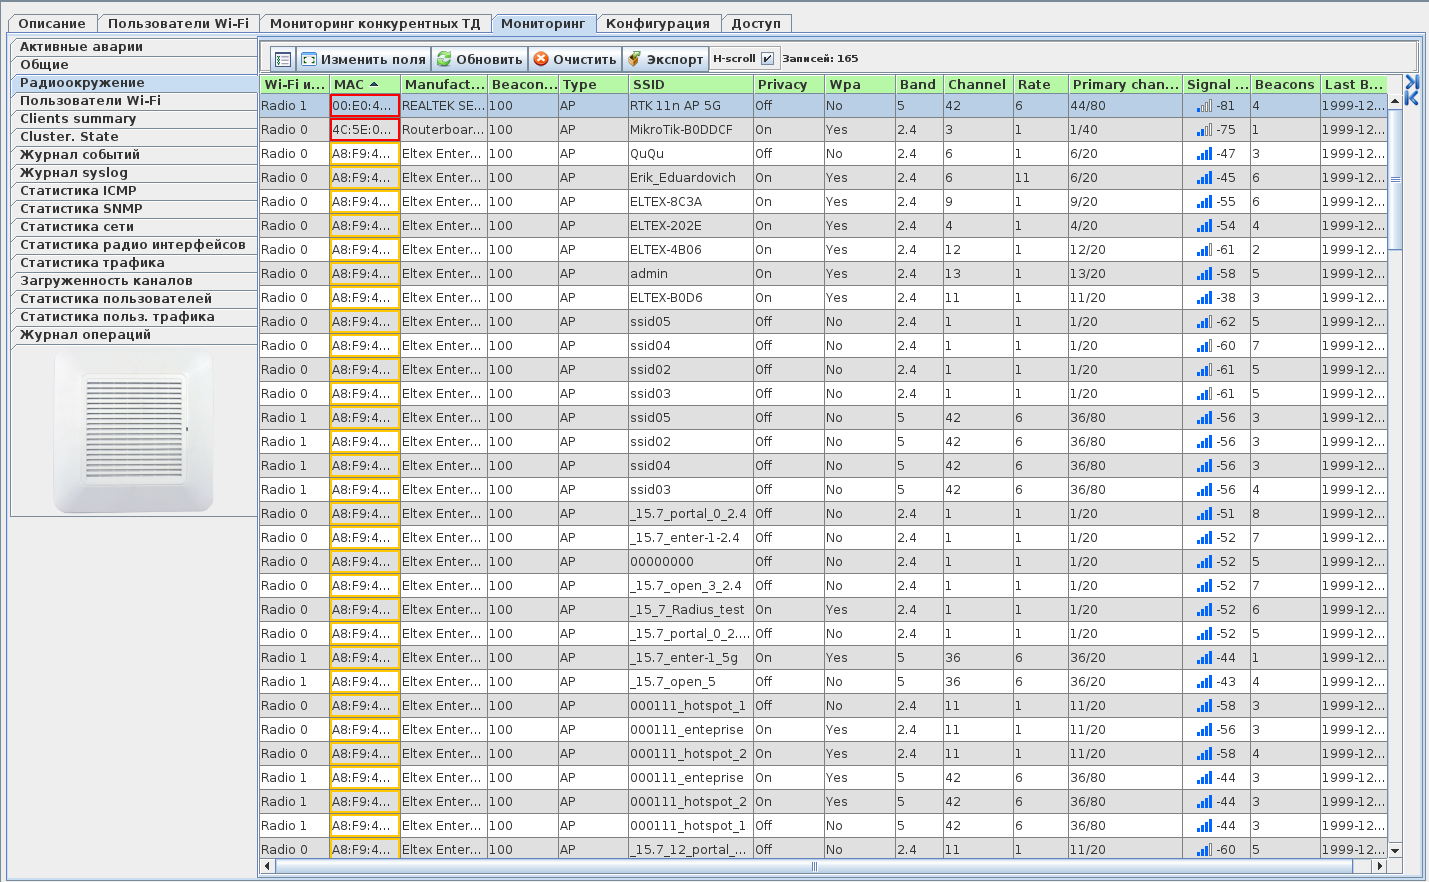Click the vertical scrollbar down arrow
This screenshot has width=1429, height=882.
click(x=1395, y=850)
